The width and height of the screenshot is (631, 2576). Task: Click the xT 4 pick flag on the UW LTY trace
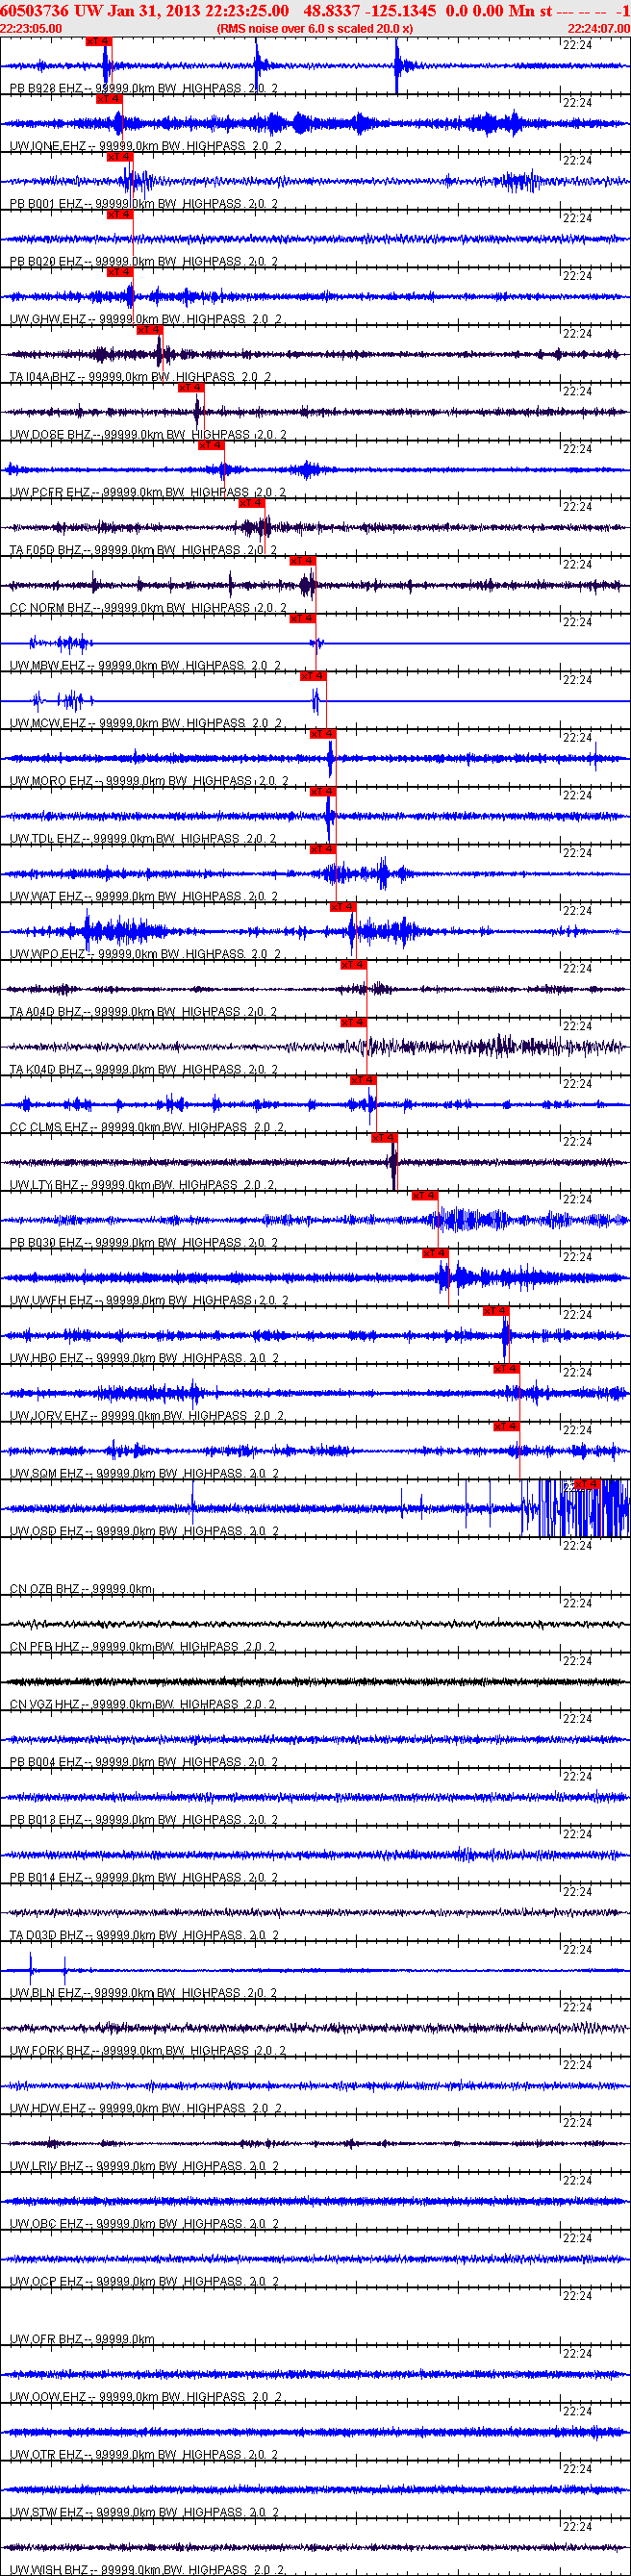(384, 1138)
